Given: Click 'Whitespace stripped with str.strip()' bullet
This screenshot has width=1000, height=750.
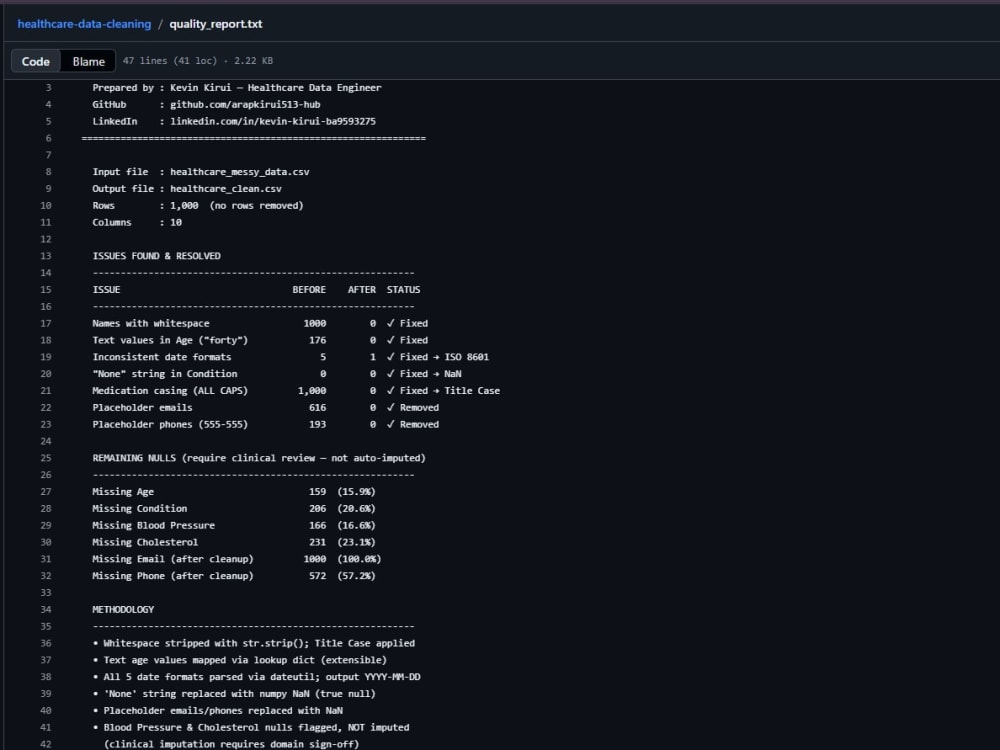Looking at the screenshot, I should click(x=254, y=643).
